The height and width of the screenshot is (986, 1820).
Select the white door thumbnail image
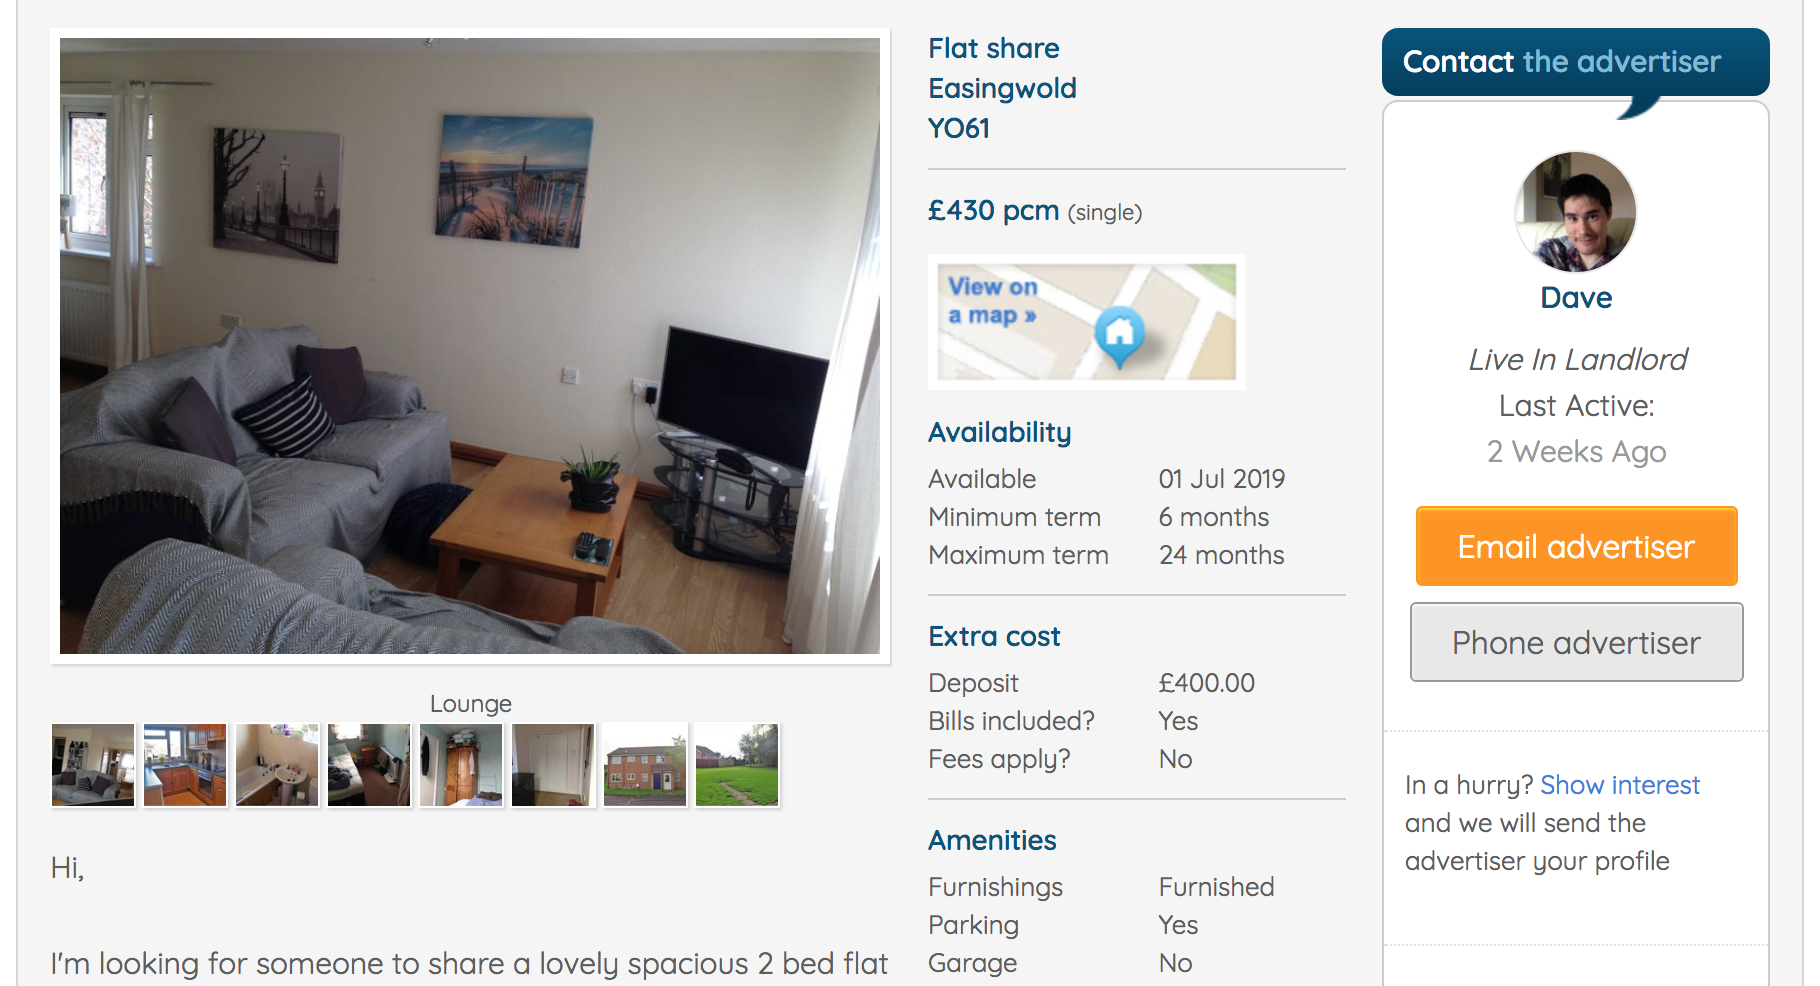coord(553,765)
